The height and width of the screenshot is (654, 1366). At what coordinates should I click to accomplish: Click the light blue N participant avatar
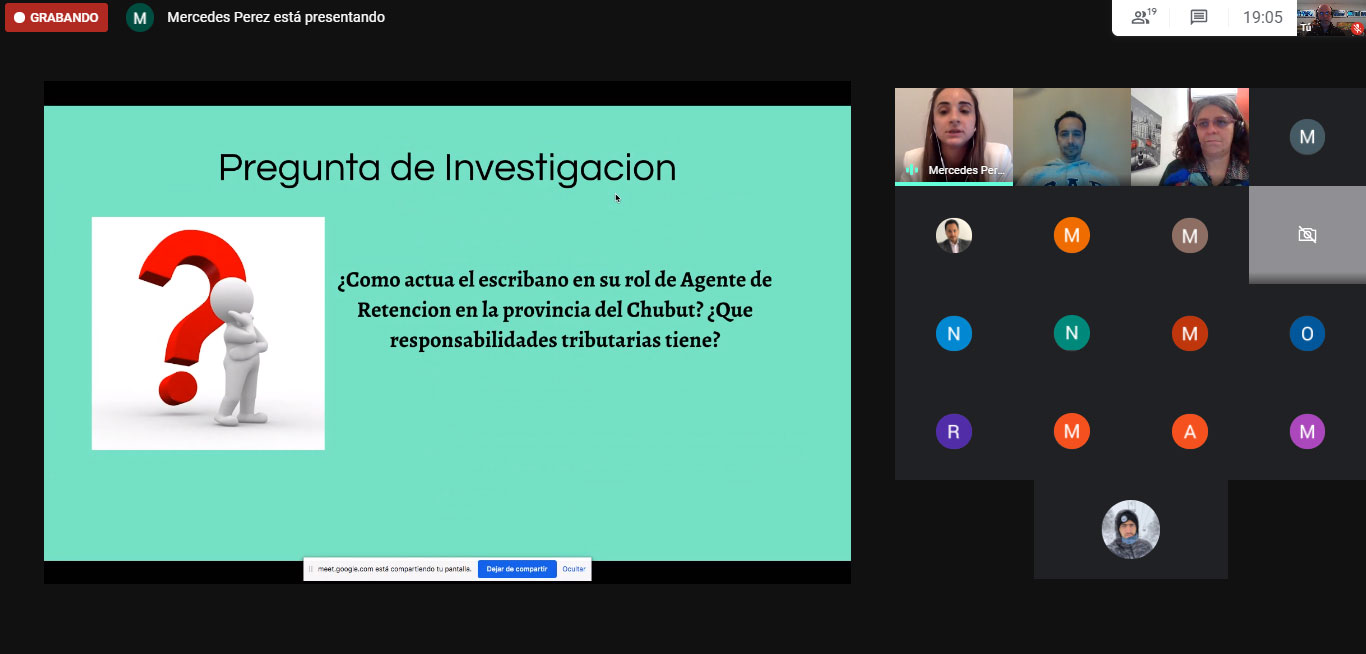(x=953, y=333)
